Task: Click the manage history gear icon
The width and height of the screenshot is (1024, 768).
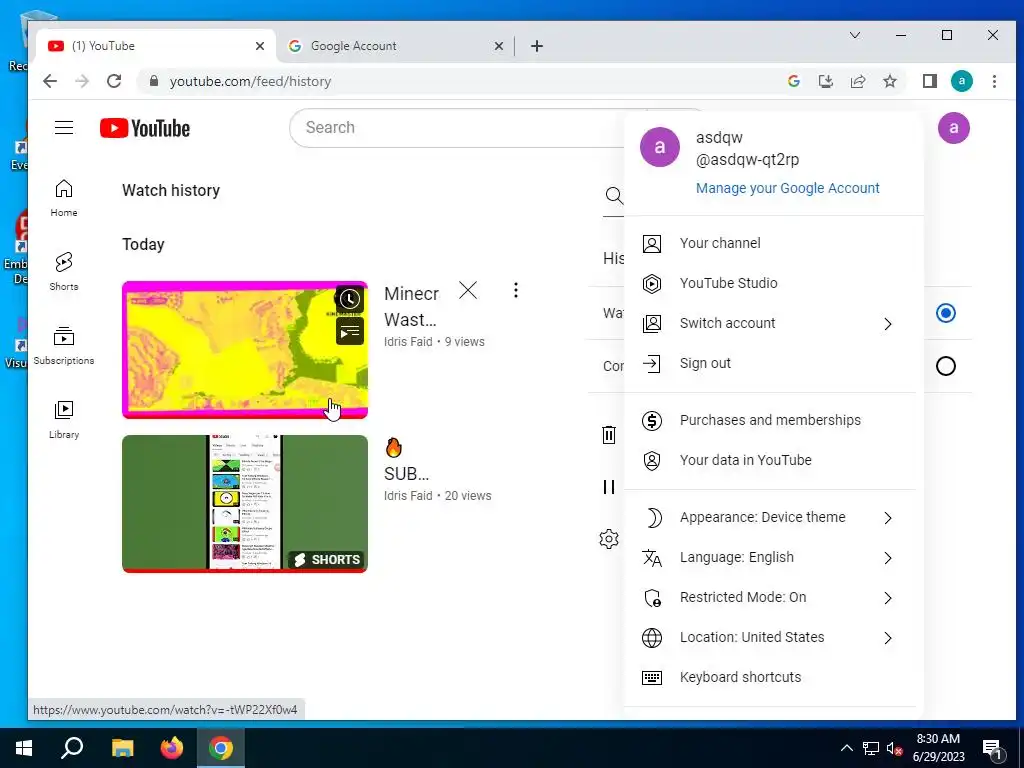Action: (x=609, y=539)
